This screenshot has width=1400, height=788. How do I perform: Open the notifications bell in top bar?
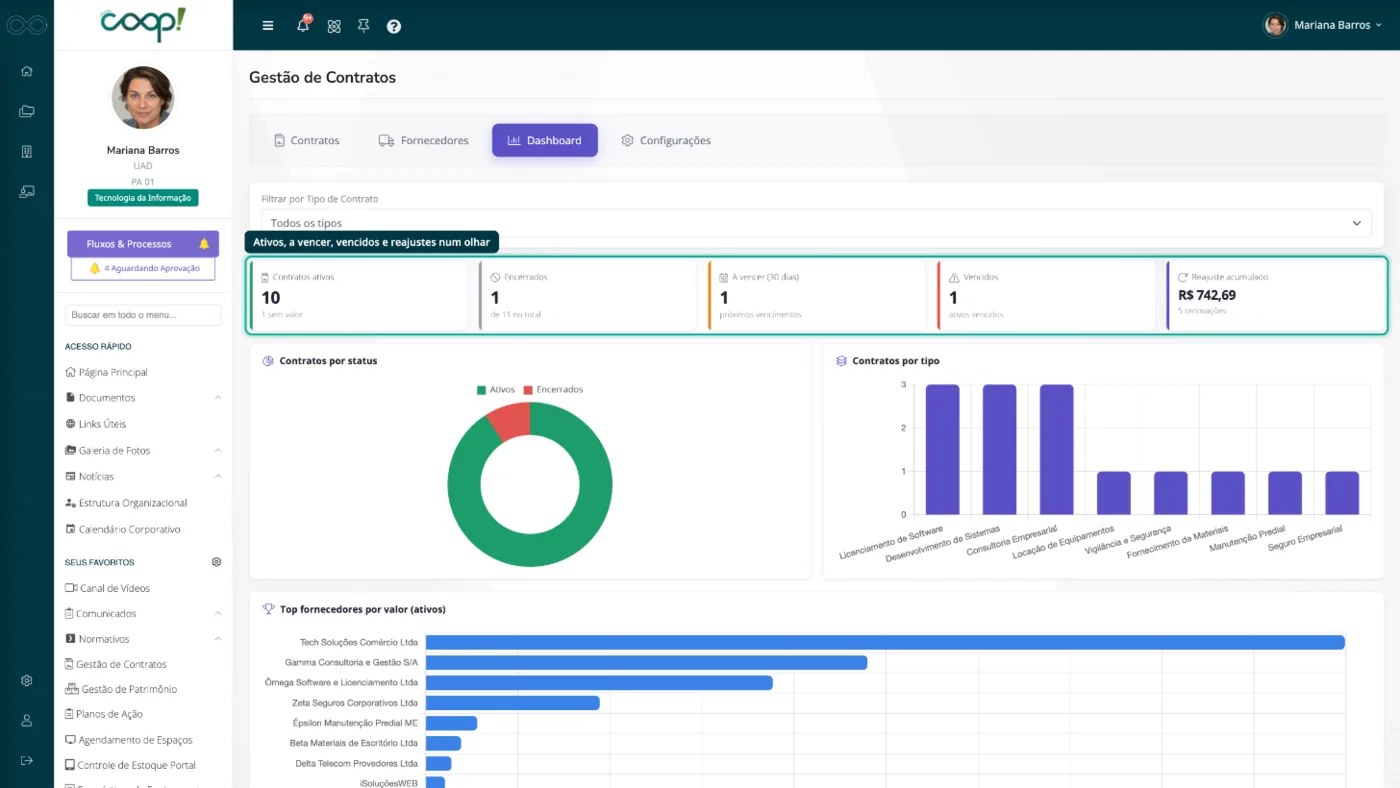[303, 25]
